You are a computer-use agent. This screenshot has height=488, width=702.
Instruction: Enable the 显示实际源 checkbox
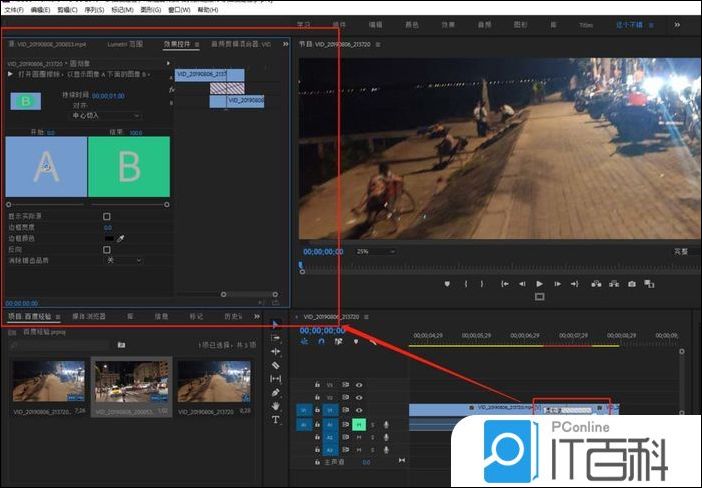[107, 216]
